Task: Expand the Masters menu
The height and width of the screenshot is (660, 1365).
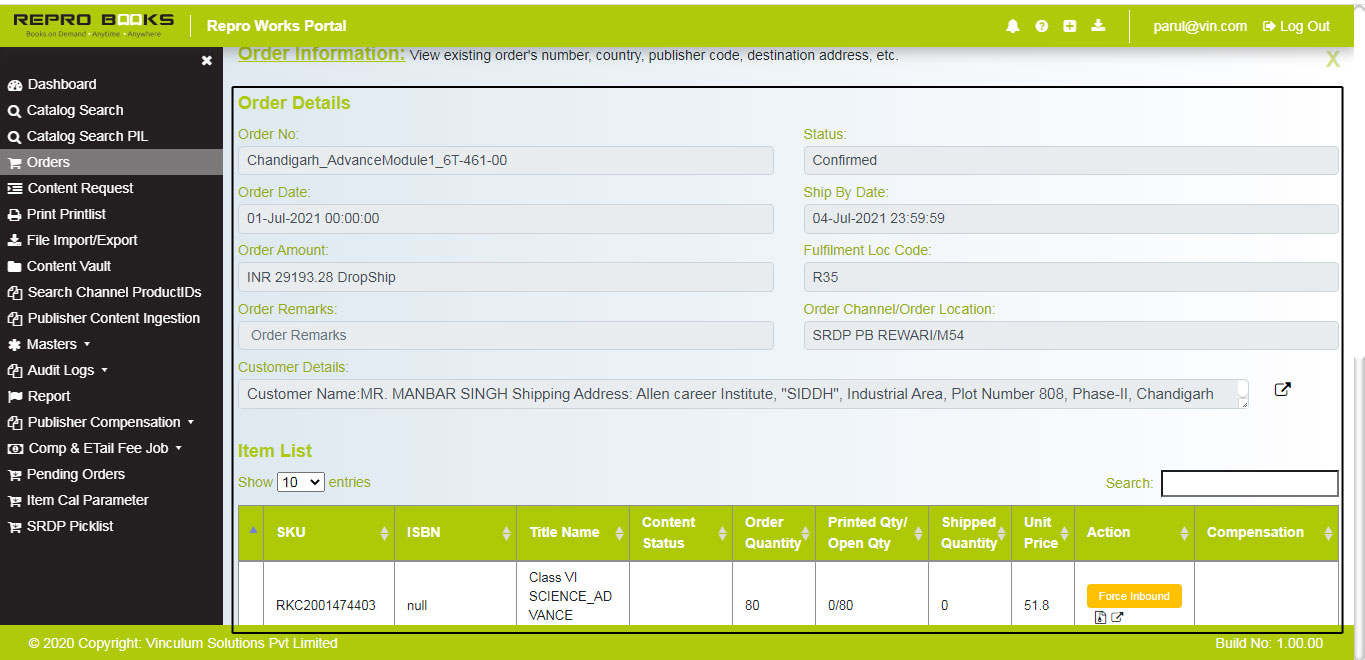Action: point(51,344)
